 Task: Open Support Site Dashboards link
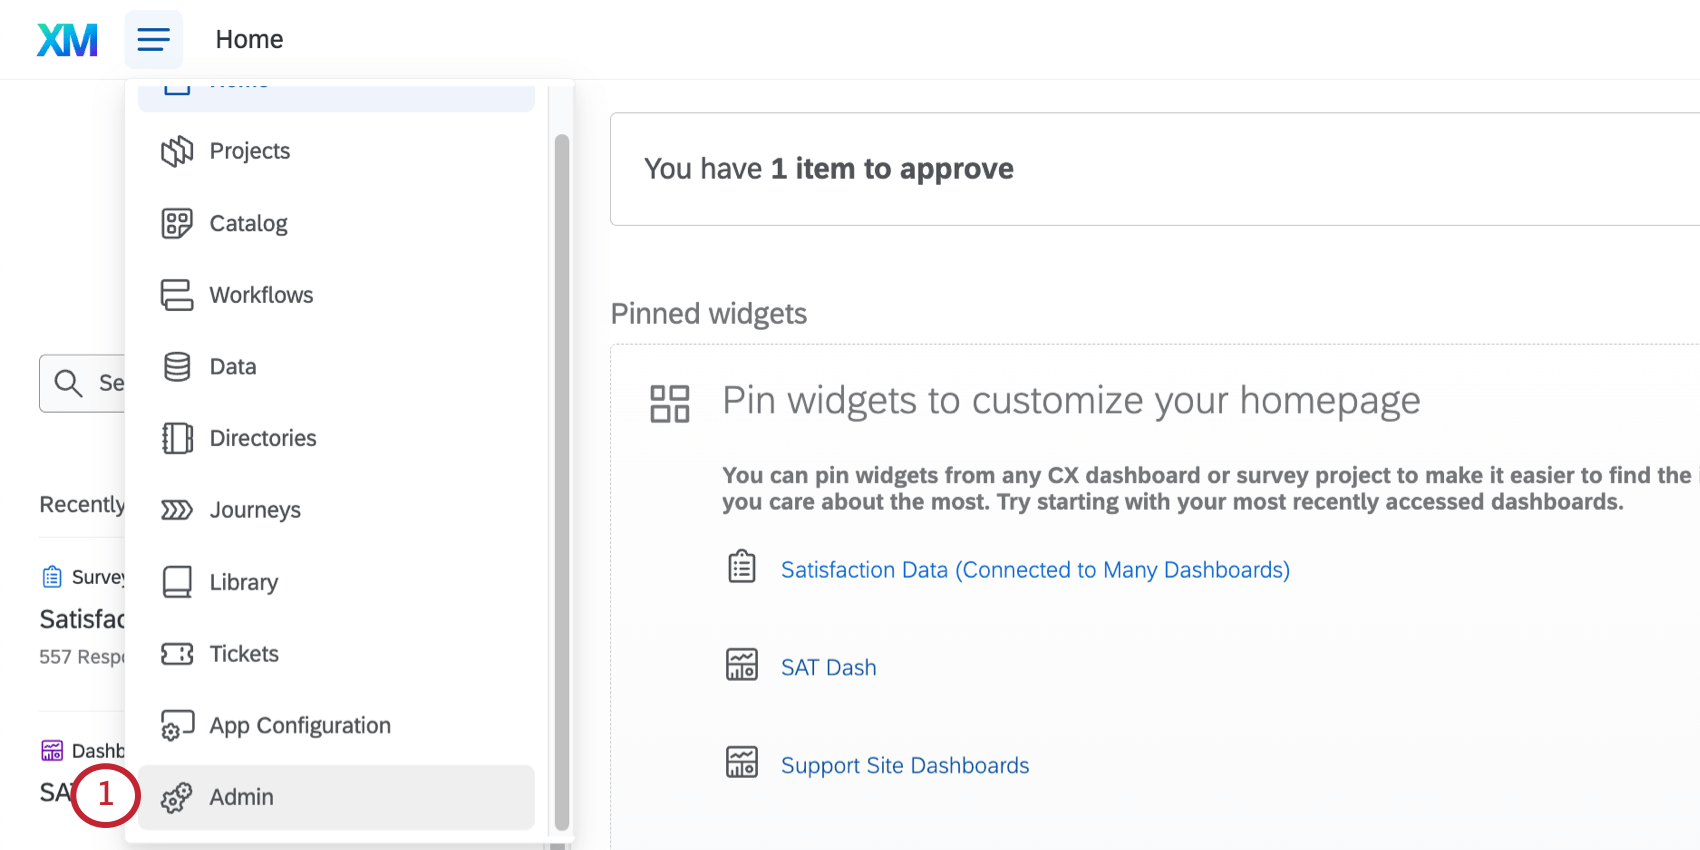click(x=905, y=766)
